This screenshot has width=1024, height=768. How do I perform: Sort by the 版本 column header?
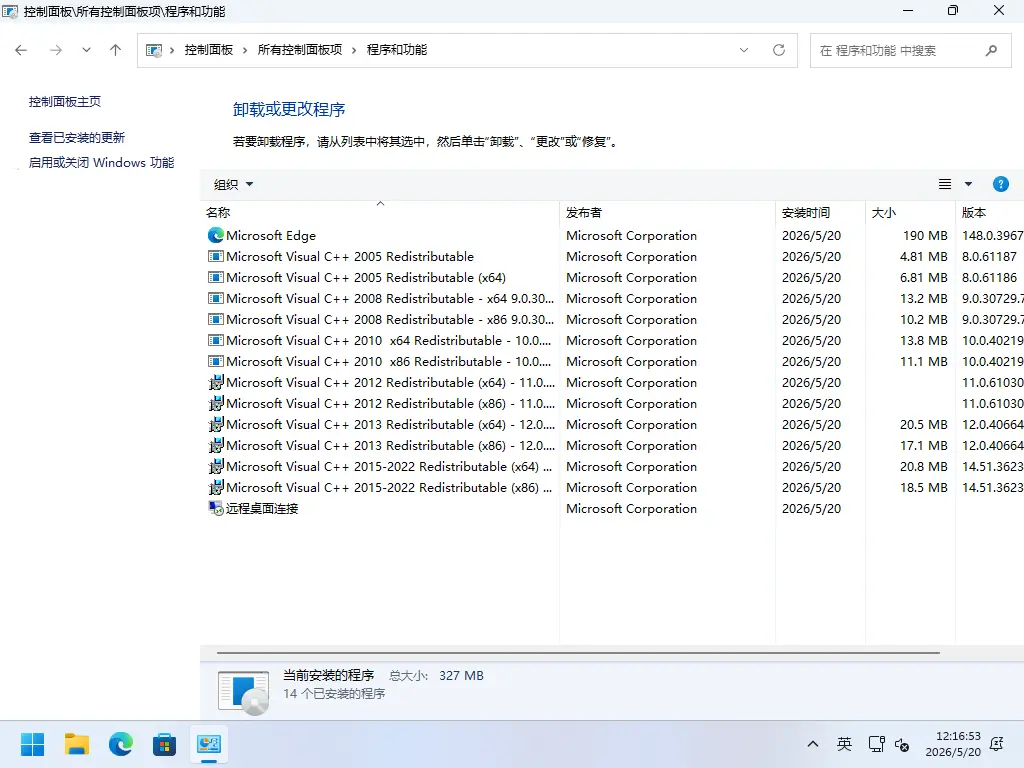(990, 212)
